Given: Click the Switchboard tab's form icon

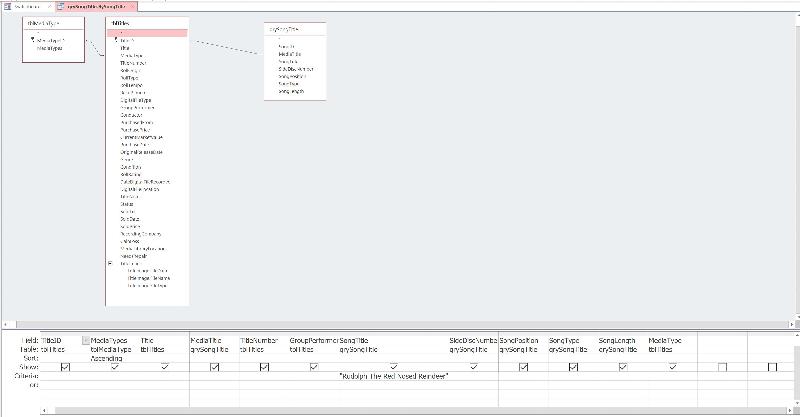Looking at the screenshot, I should tap(7, 6).
